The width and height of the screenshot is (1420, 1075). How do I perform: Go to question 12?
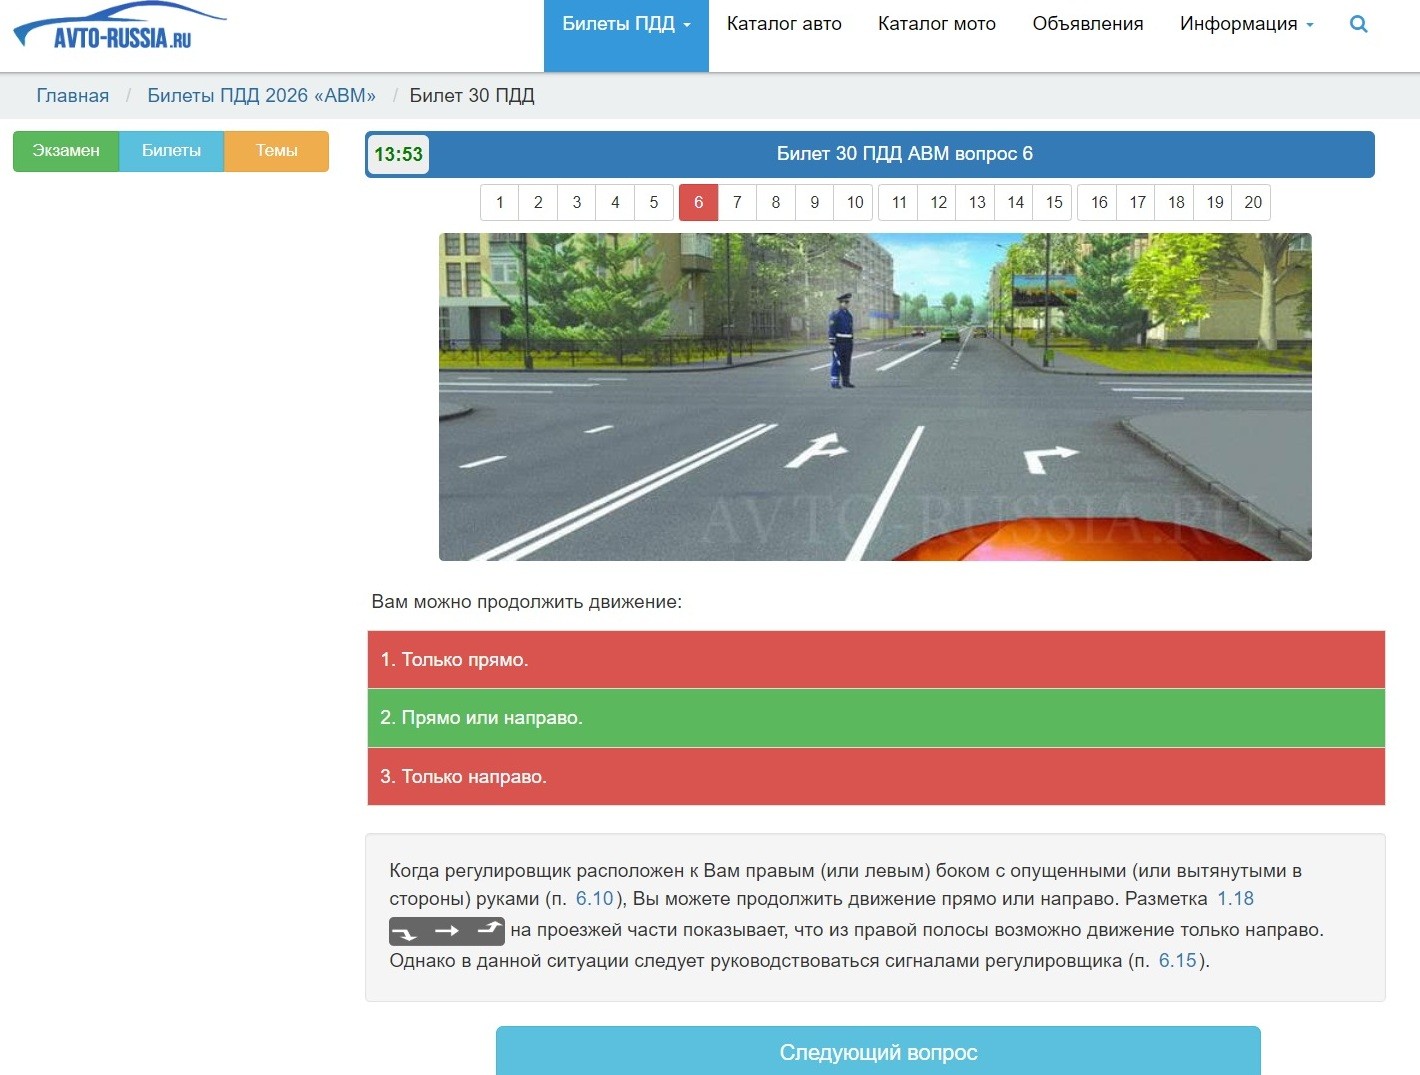[x=938, y=202]
